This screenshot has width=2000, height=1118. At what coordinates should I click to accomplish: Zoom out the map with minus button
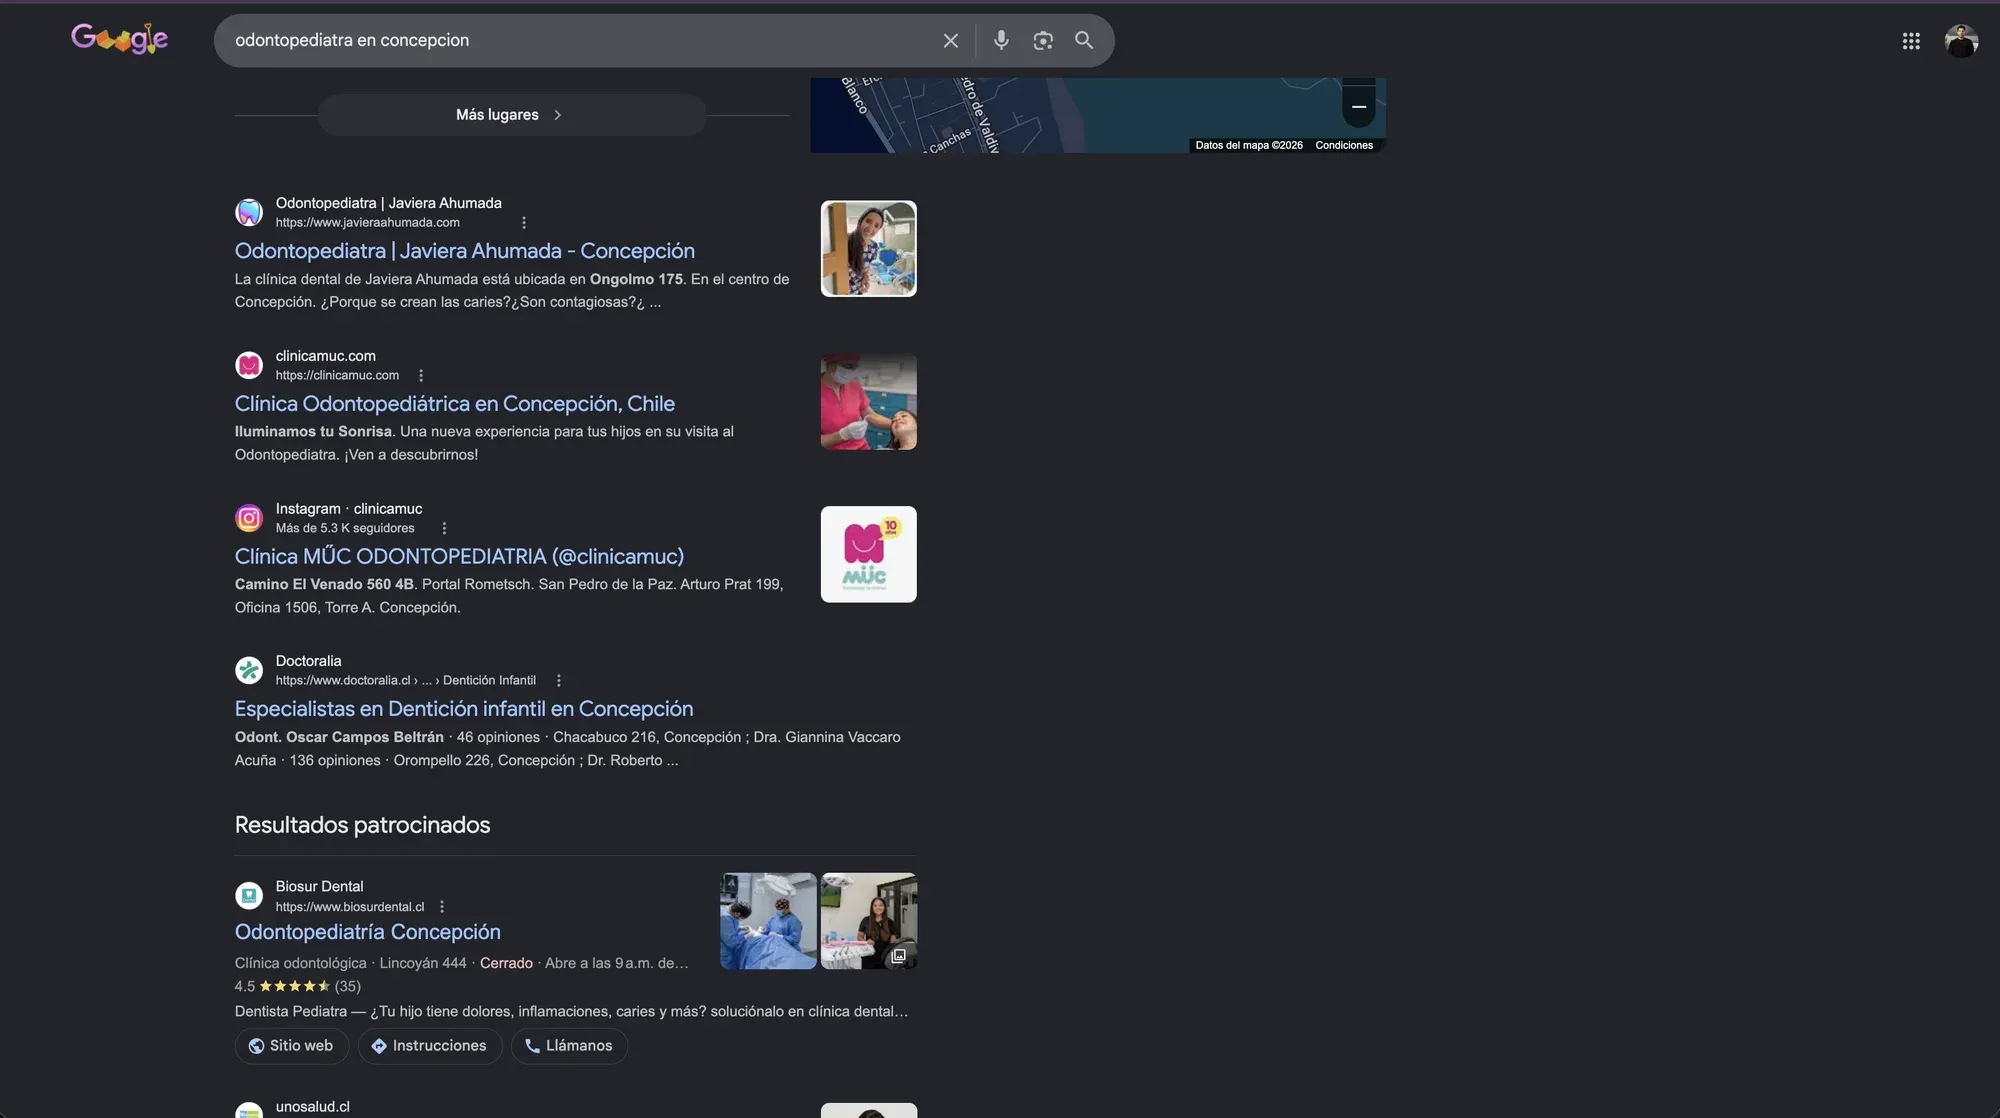click(1359, 107)
